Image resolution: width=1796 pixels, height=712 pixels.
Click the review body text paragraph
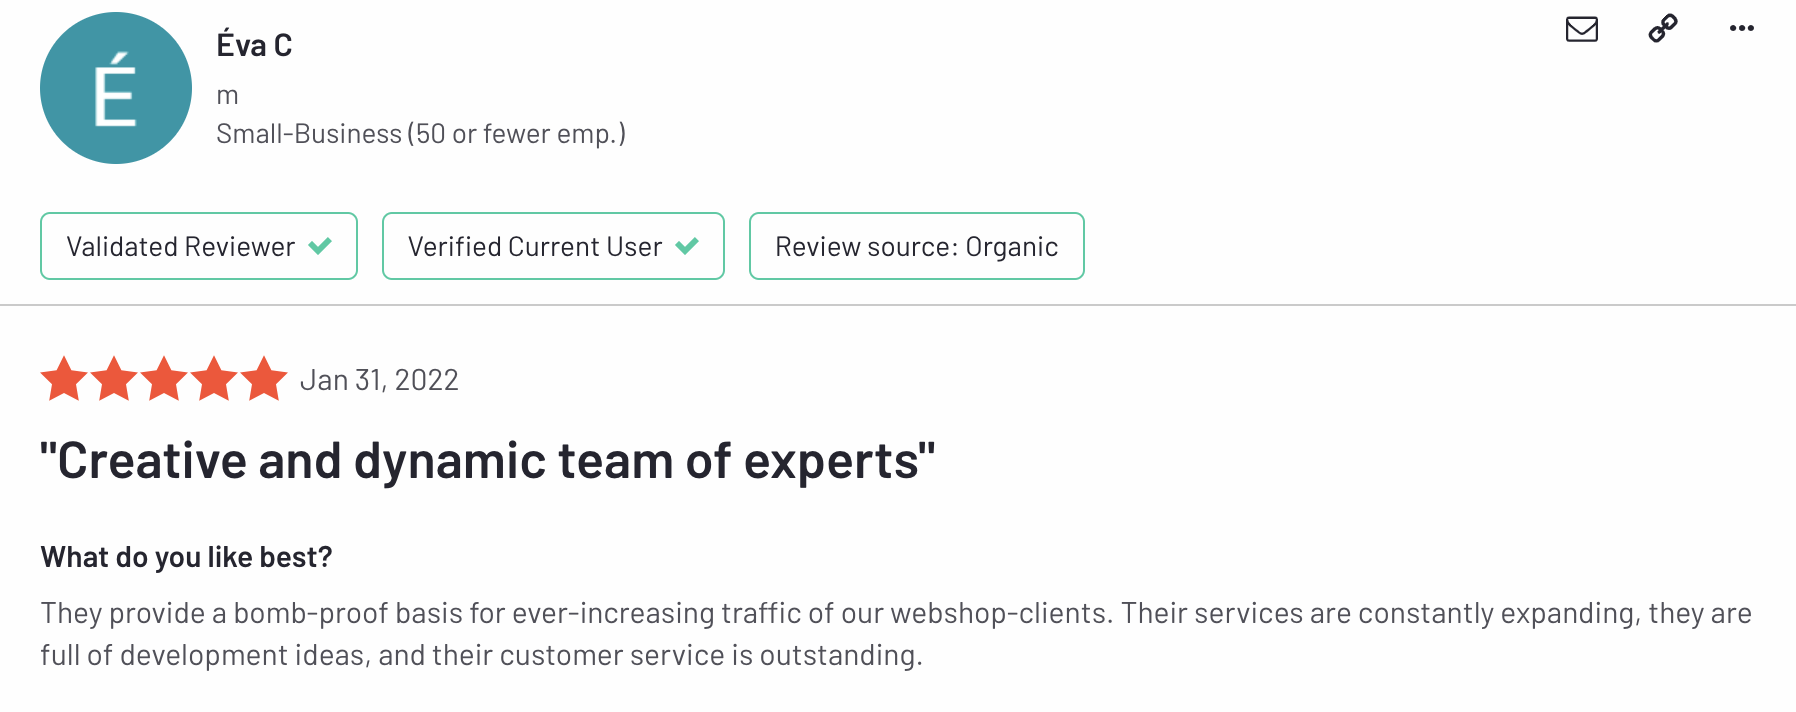[x=896, y=634]
